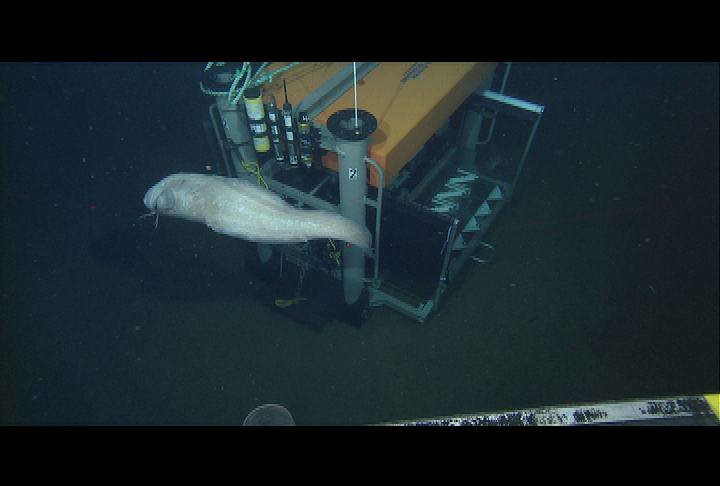Click the yellow rope knot beside the fish
Viewport: 720px width, 486px height.
tap(257, 174)
